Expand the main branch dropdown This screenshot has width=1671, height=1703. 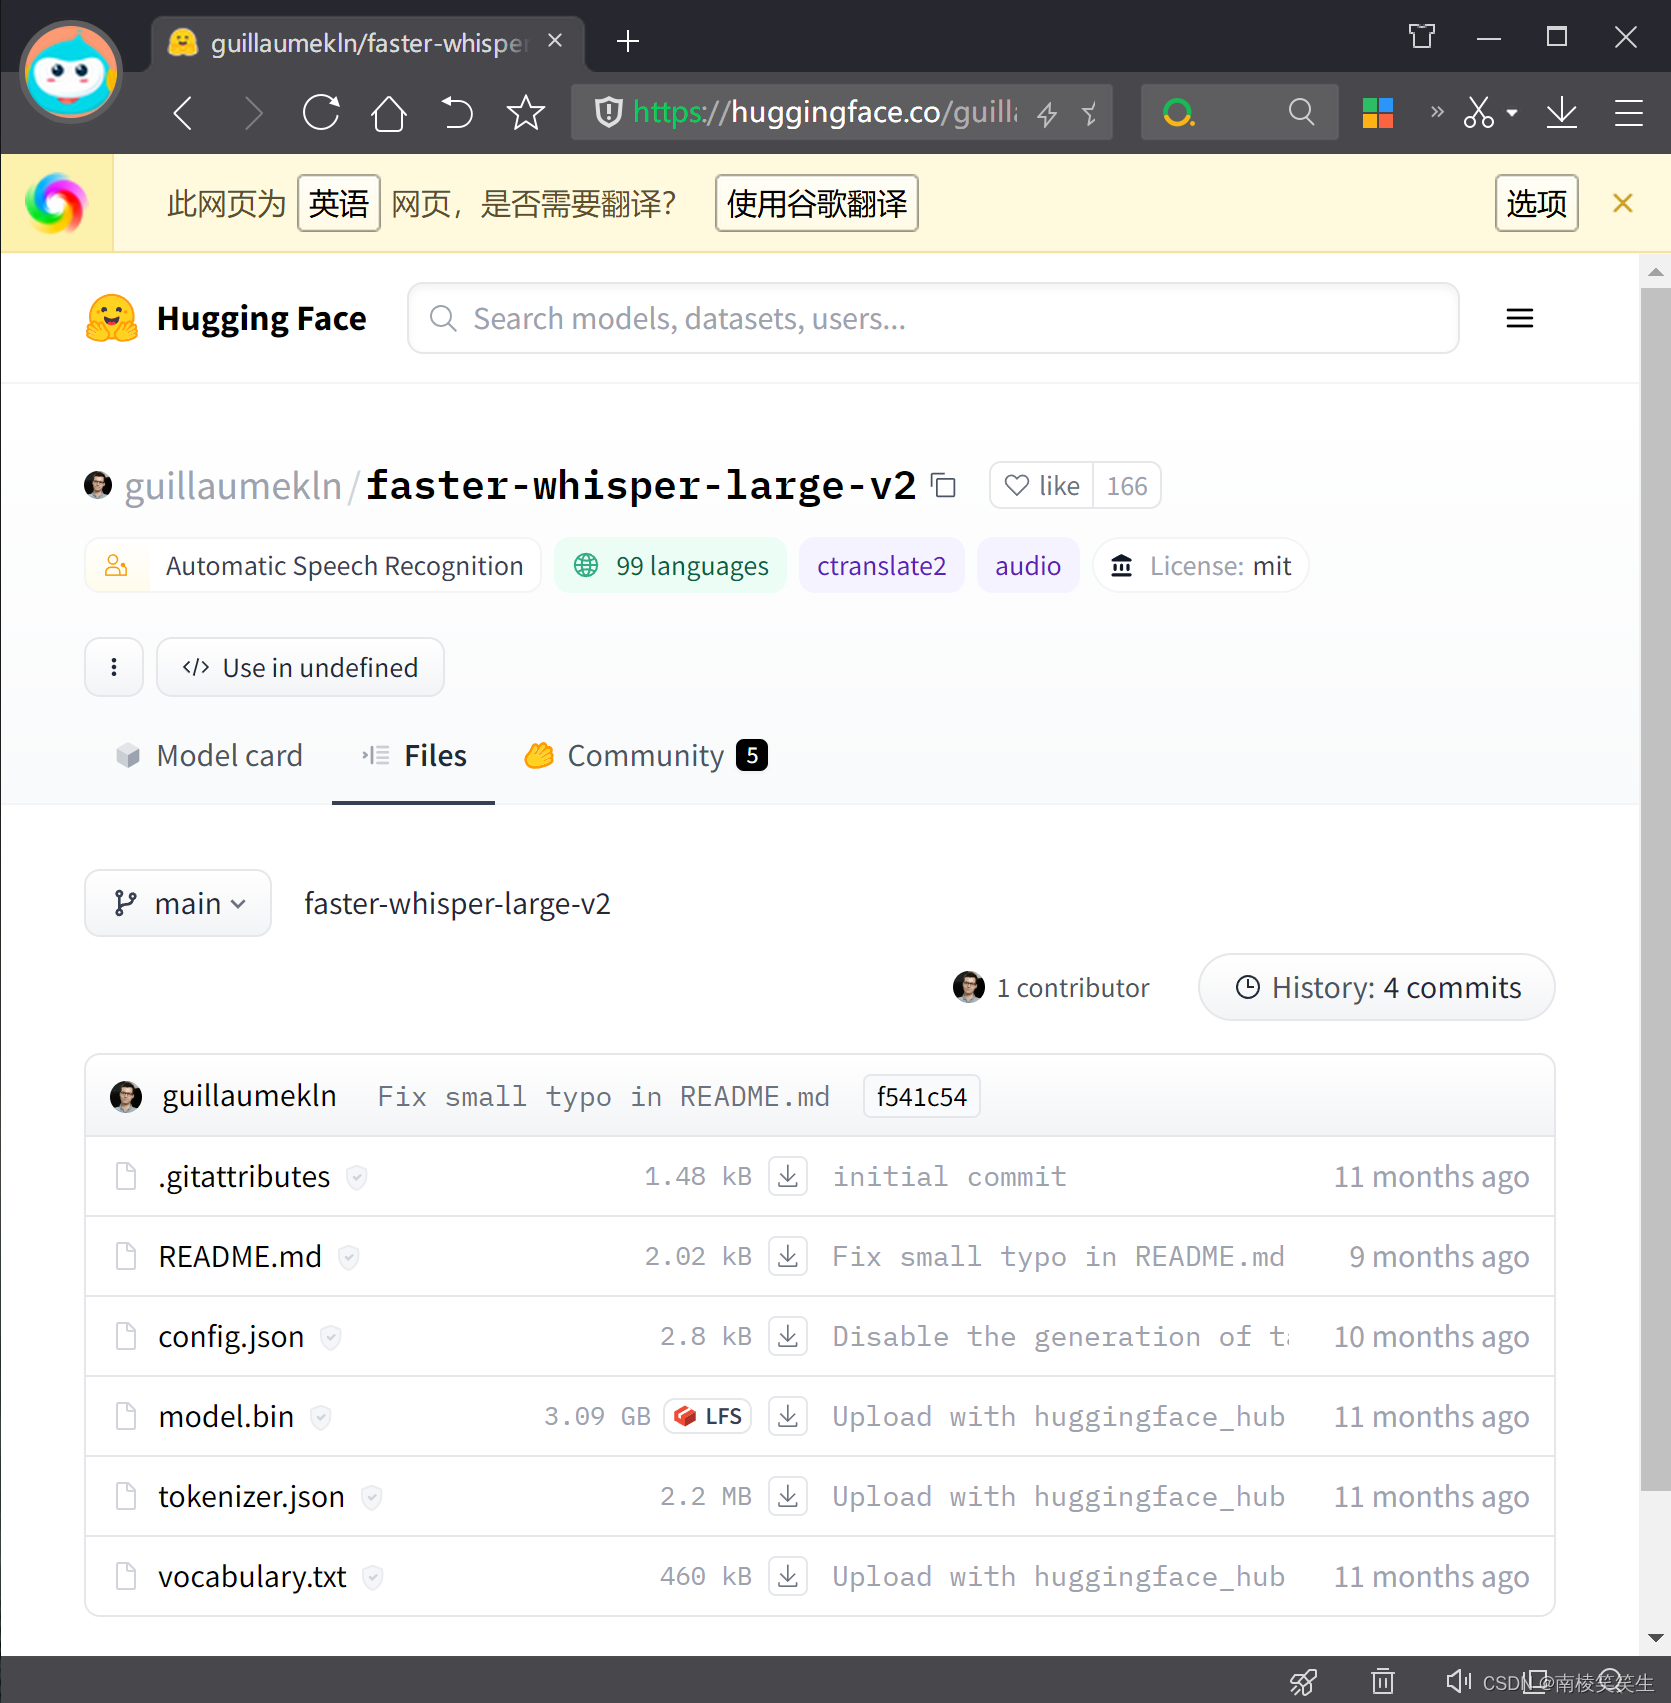[x=178, y=903]
